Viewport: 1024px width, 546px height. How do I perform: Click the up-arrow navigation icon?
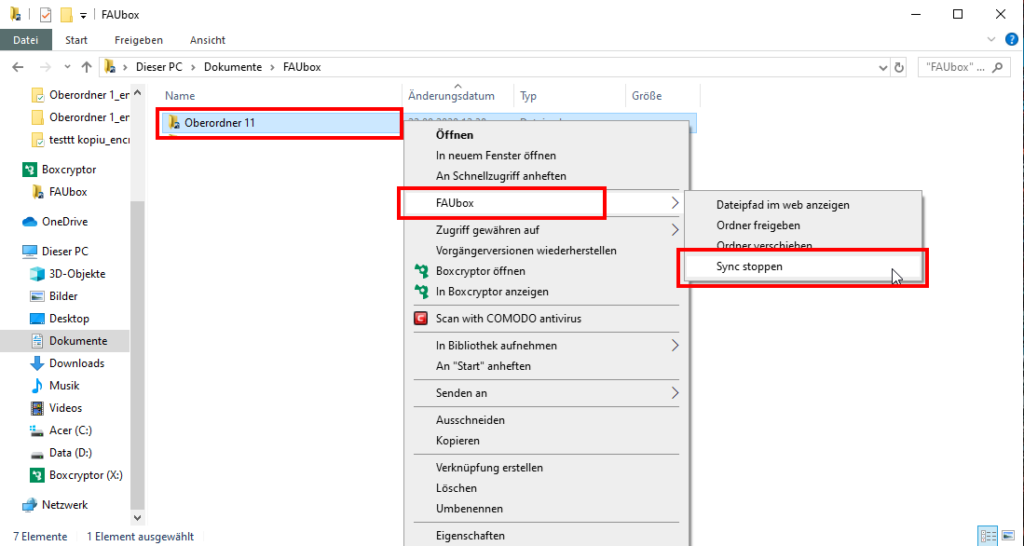point(86,67)
